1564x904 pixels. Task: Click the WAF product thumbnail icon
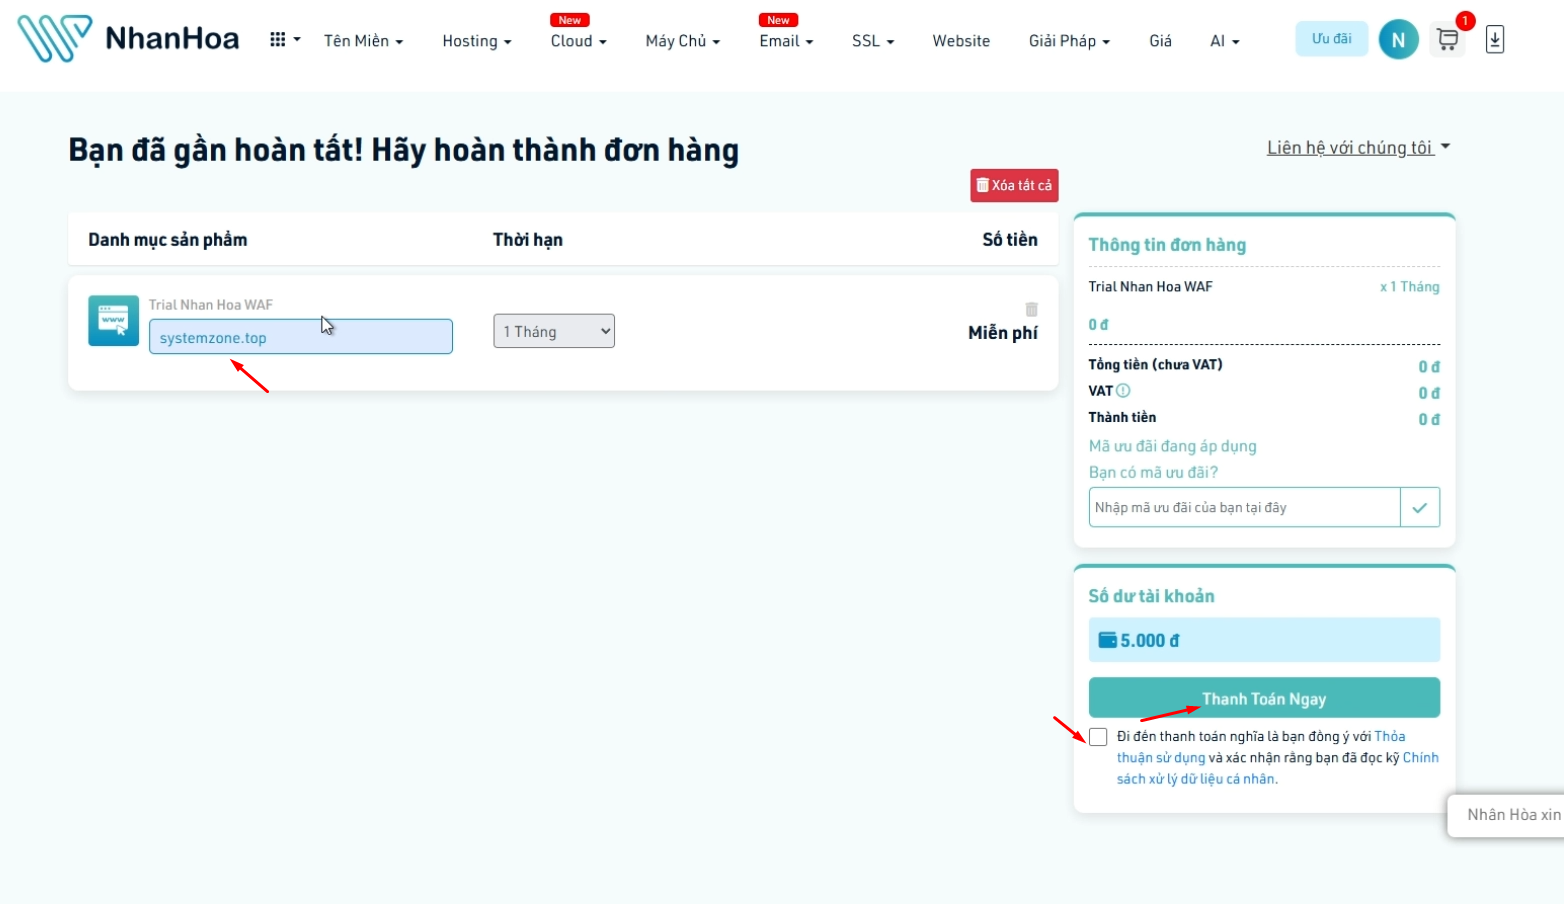113,320
